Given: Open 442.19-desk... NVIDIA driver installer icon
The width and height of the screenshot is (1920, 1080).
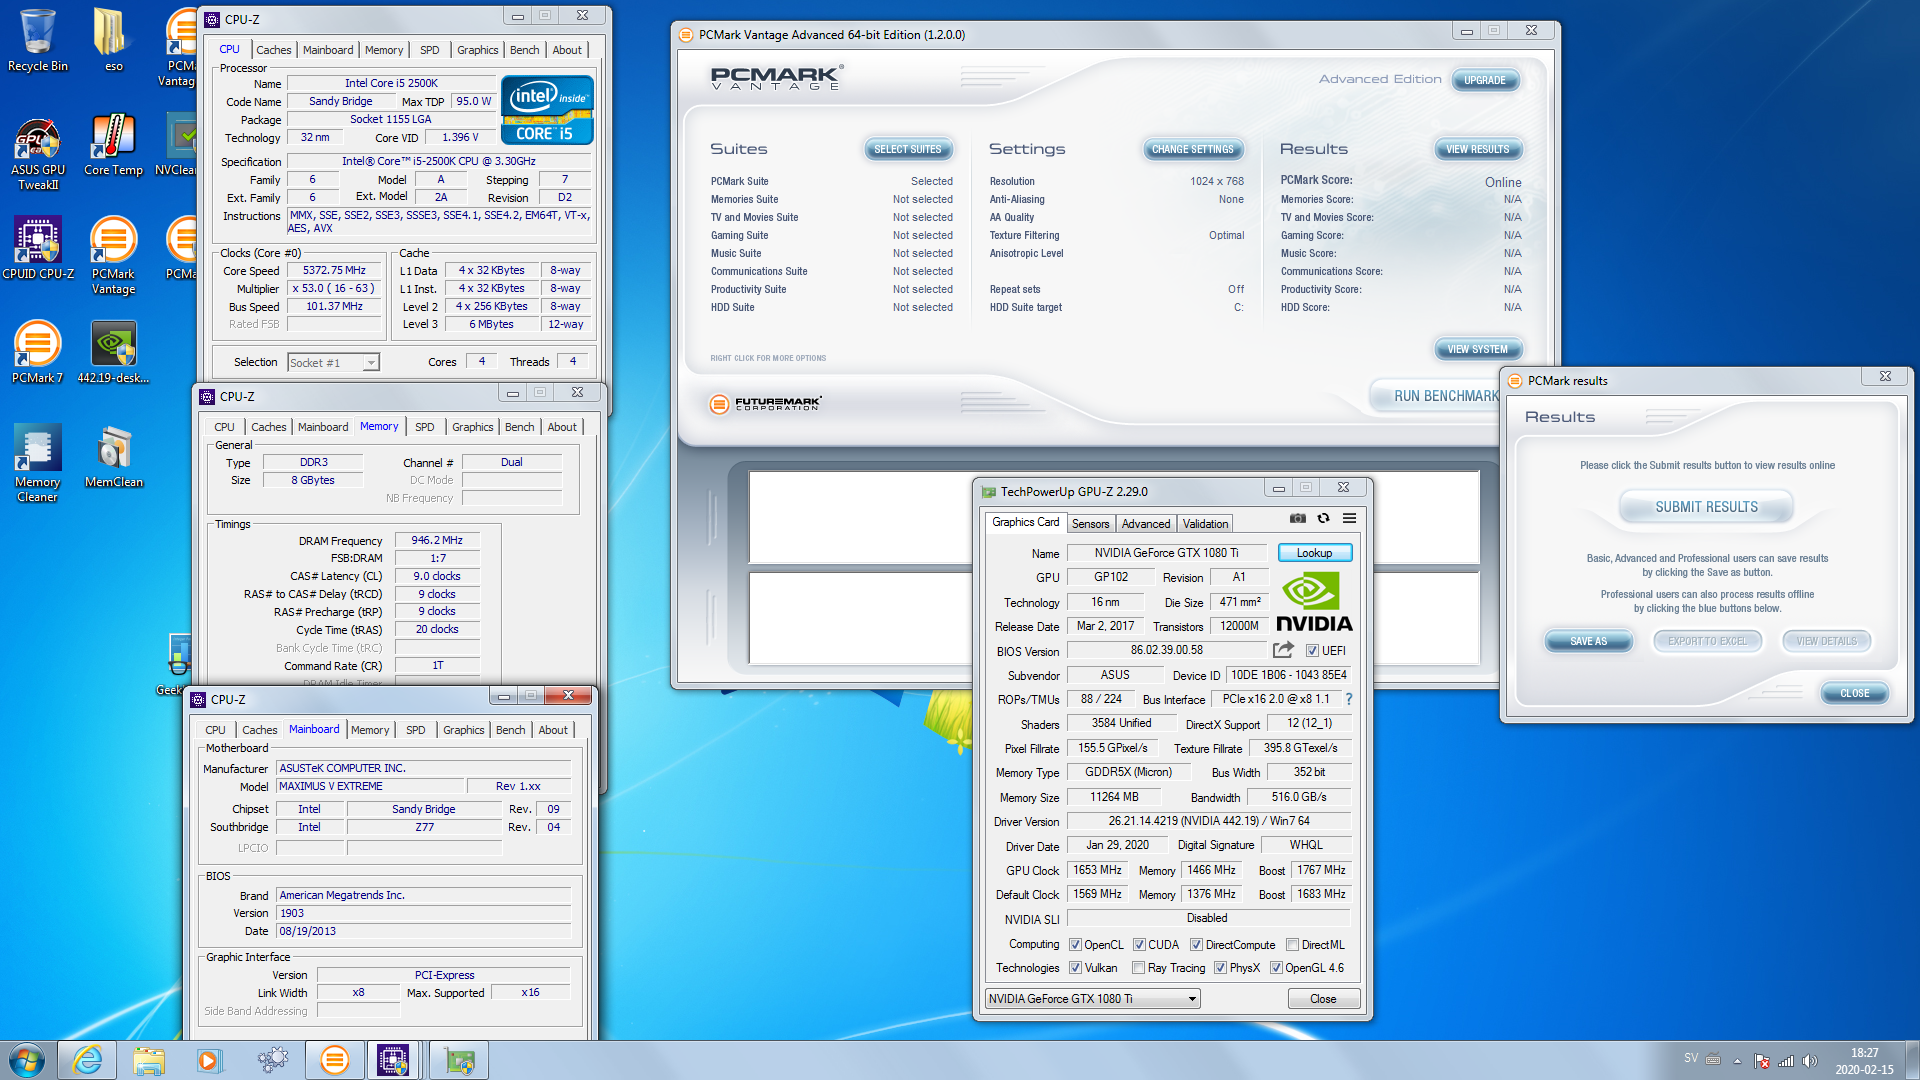Looking at the screenshot, I should pyautogui.click(x=113, y=352).
